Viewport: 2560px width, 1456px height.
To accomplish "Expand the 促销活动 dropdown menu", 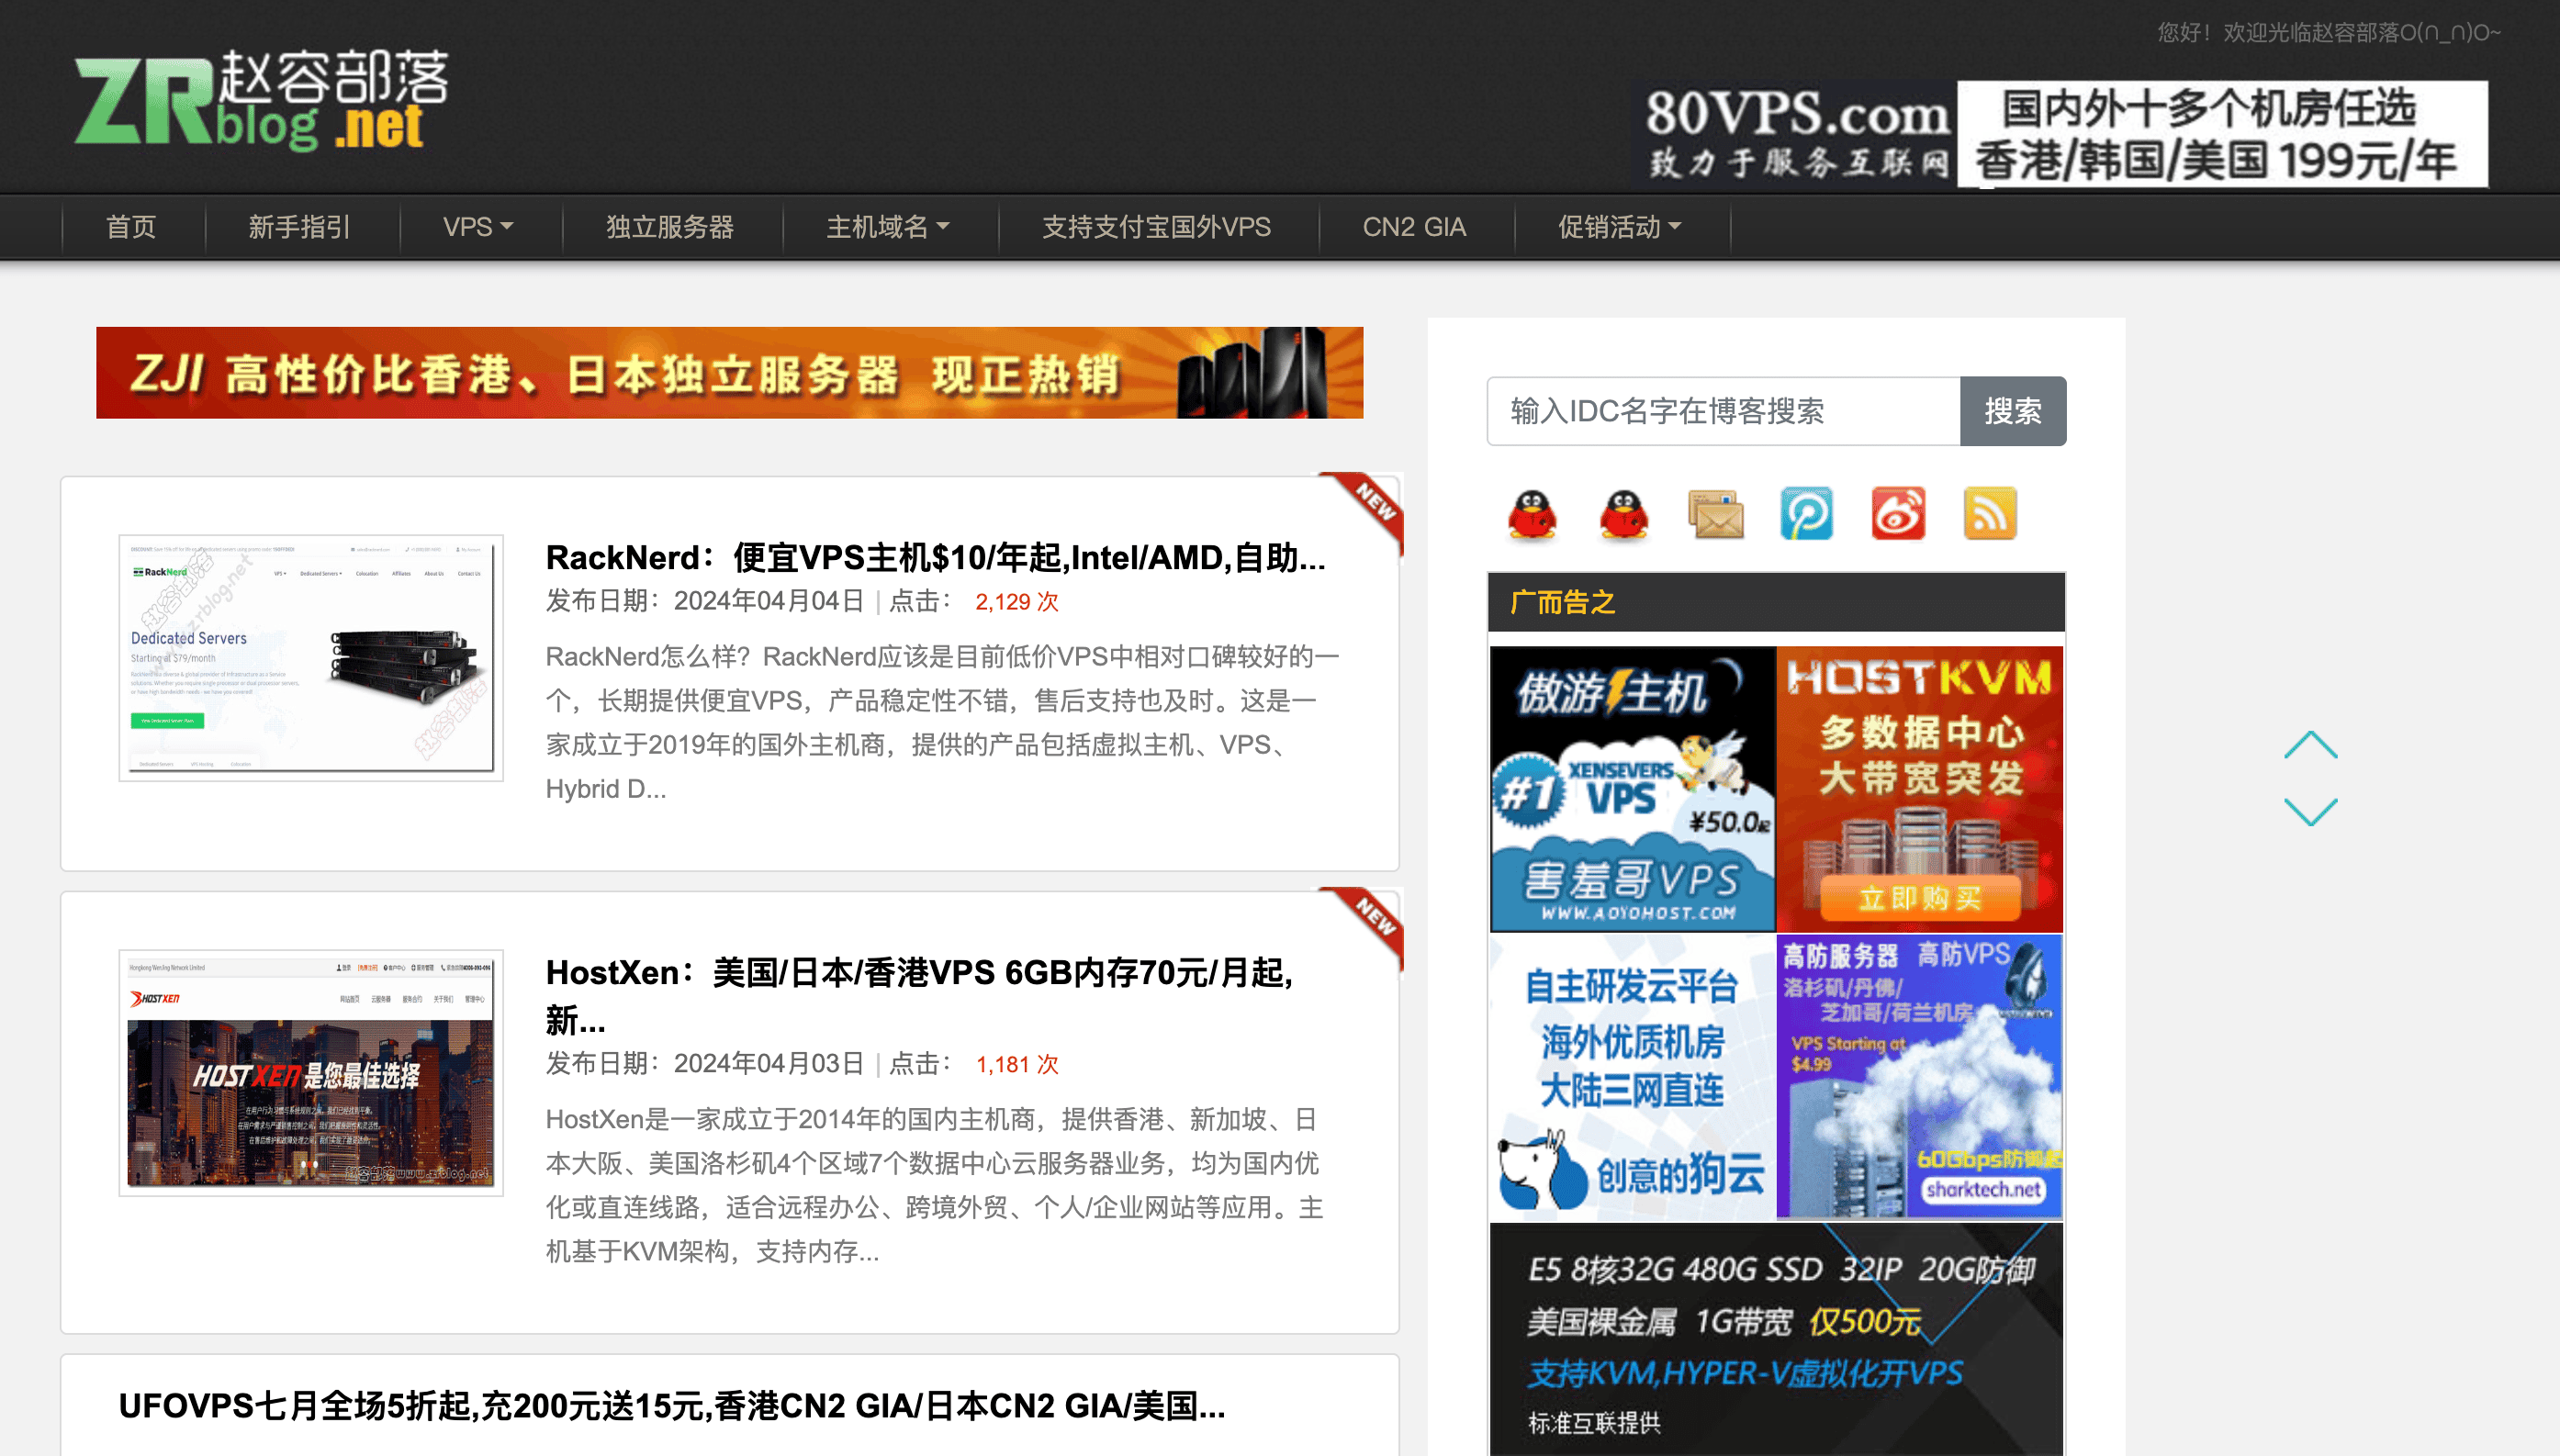I will point(1619,228).
